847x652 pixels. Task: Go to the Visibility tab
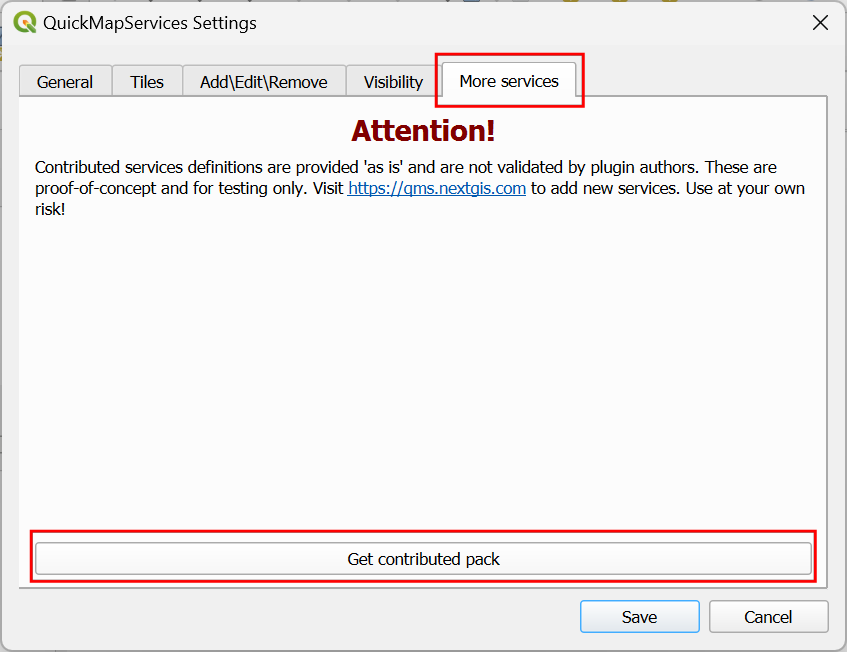pos(393,82)
